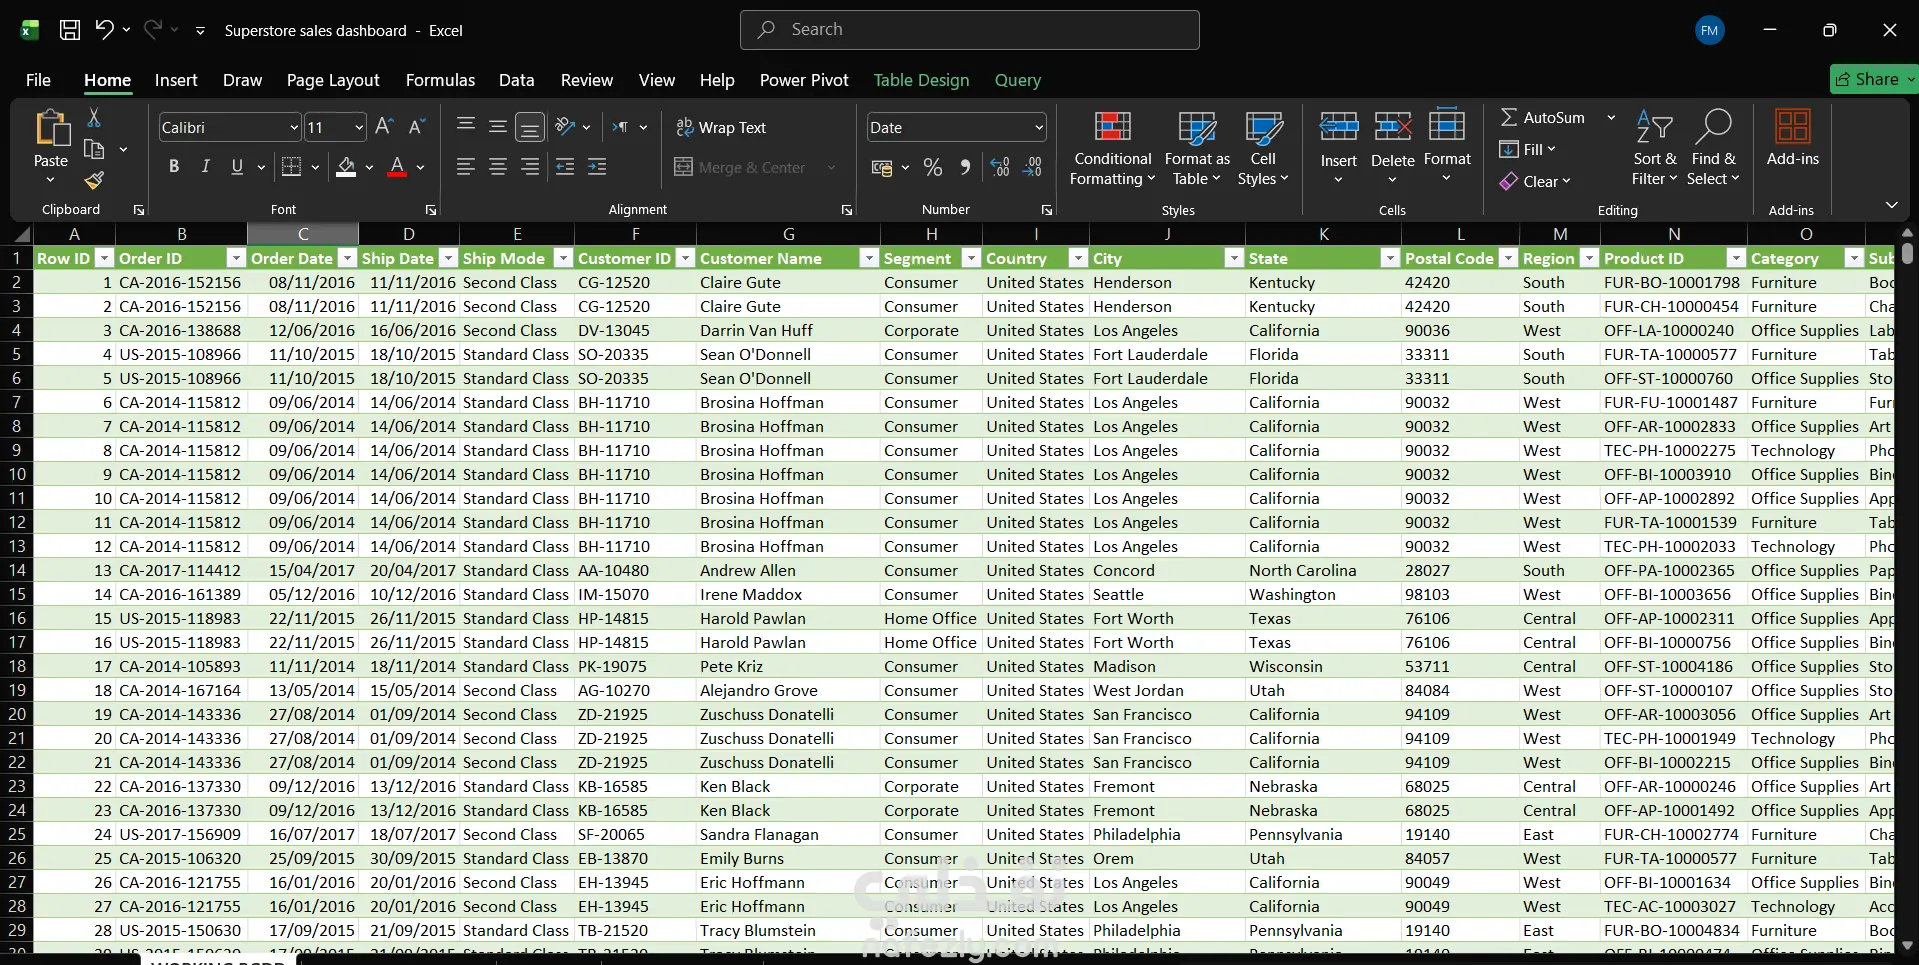The width and height of the screenshot is (1919, 965).
Task: Toggle Align Right
Action: (530, 167)
